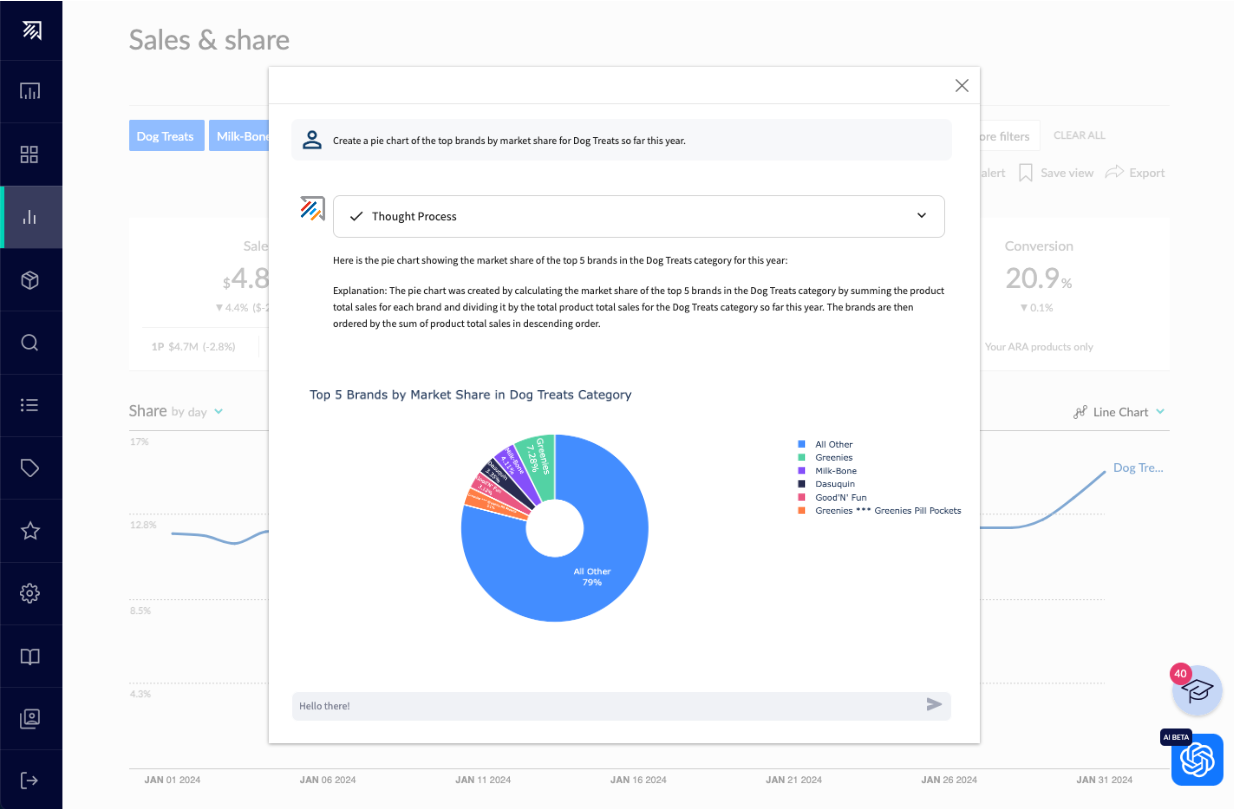Open the list sidebar icon

tap(30, 405)
